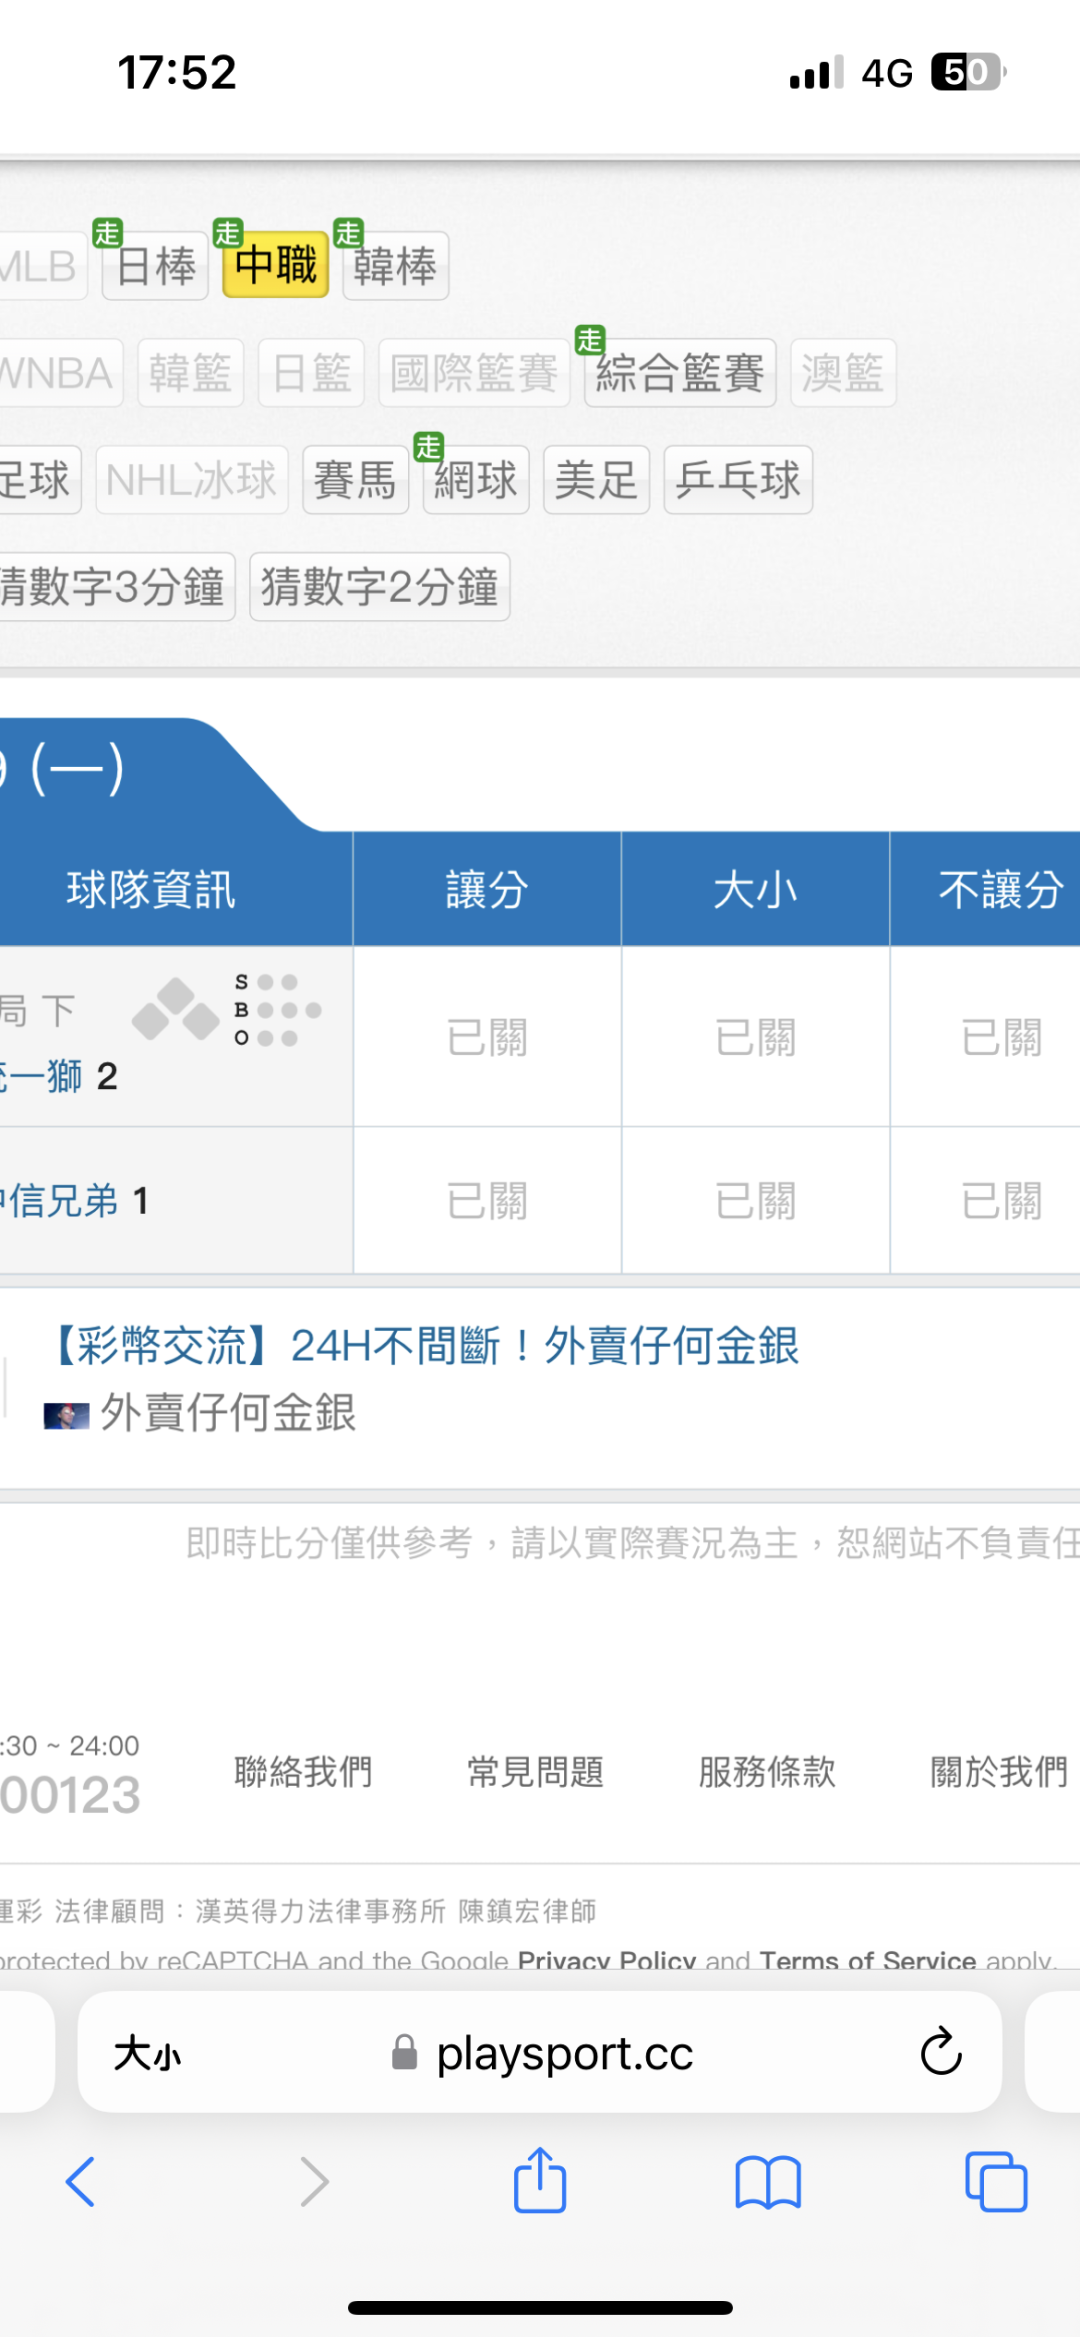Open 常見問題 footer link
Viewport: 1080px width, 2337px height.
[535, 1772]
